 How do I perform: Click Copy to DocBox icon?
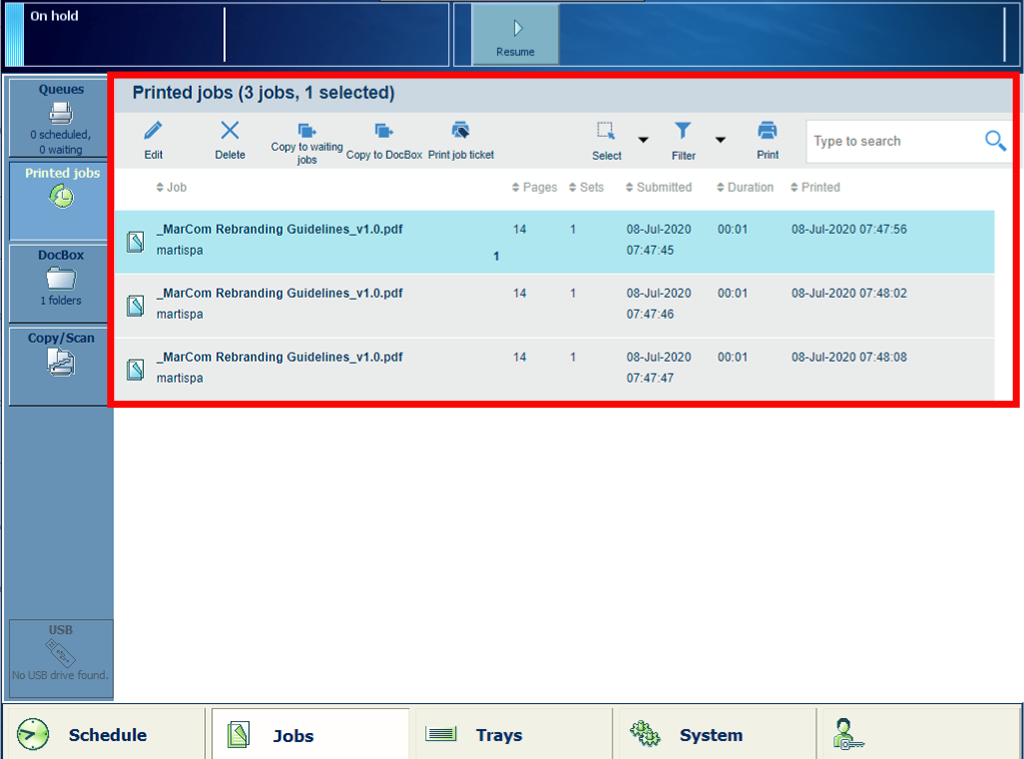[x=384, y=131]
